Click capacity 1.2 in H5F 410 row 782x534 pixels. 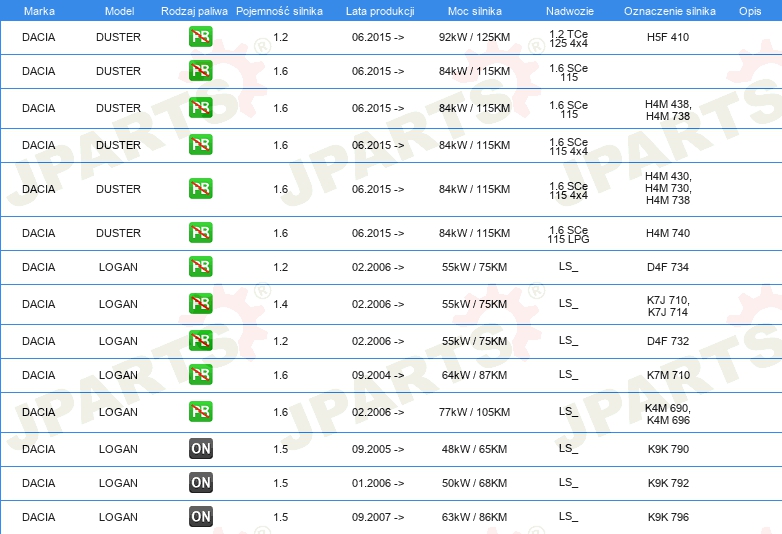pos(280,37)
